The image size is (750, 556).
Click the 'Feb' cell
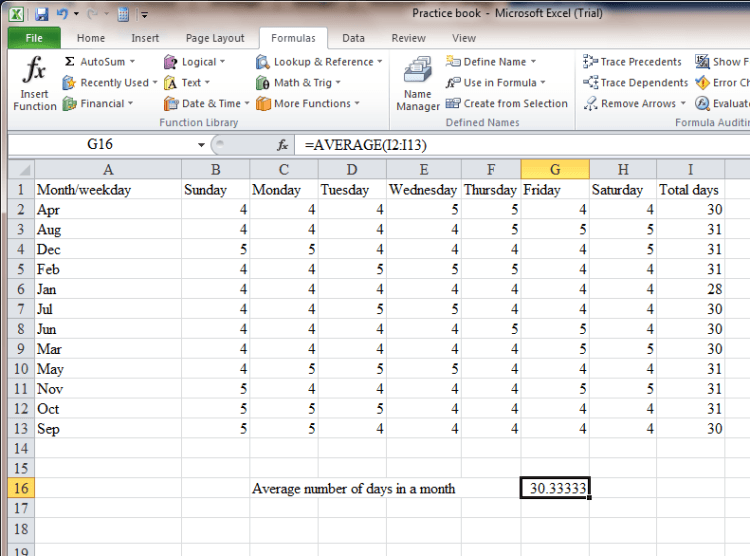coord(108,269)
